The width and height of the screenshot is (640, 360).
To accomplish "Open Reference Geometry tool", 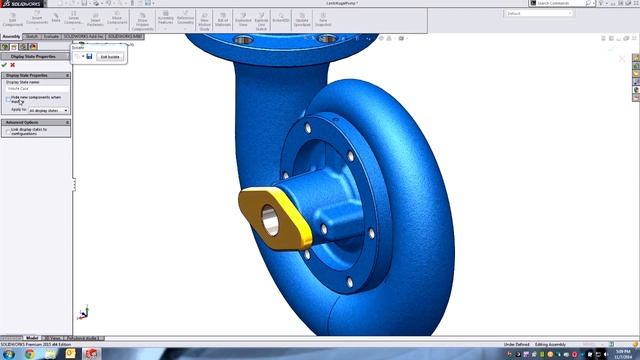I will (x=185, y=18).
